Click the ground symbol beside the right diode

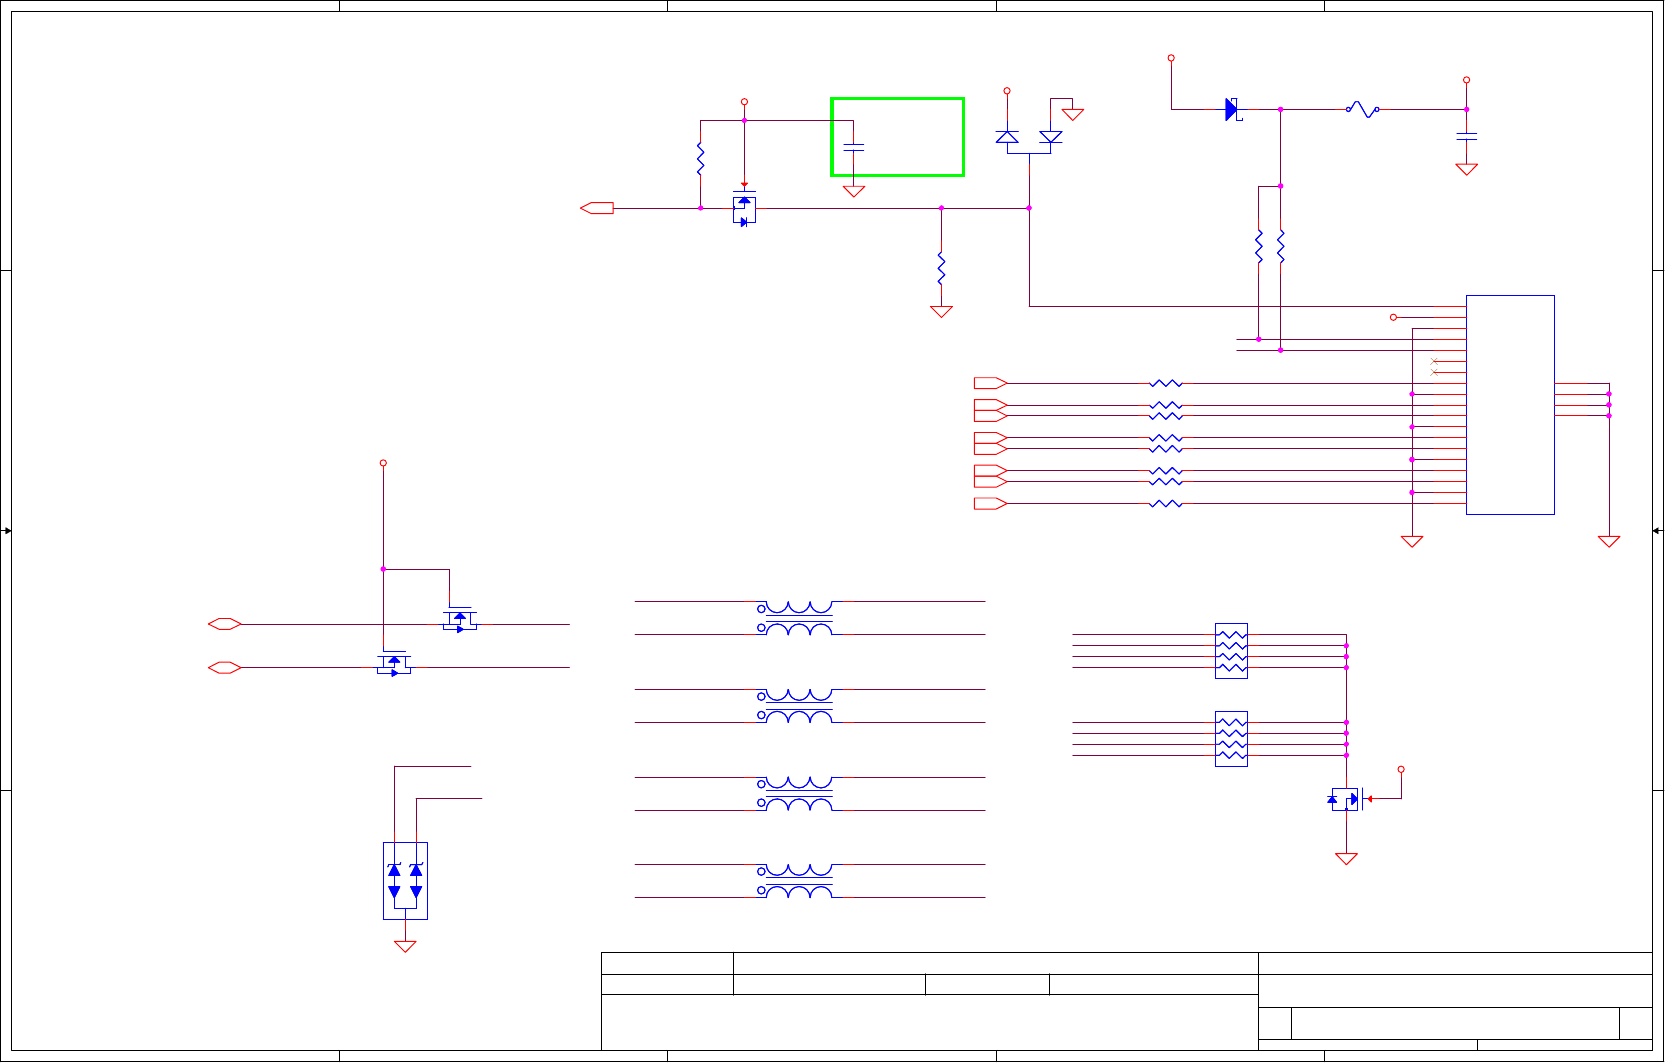(1073, 114)
